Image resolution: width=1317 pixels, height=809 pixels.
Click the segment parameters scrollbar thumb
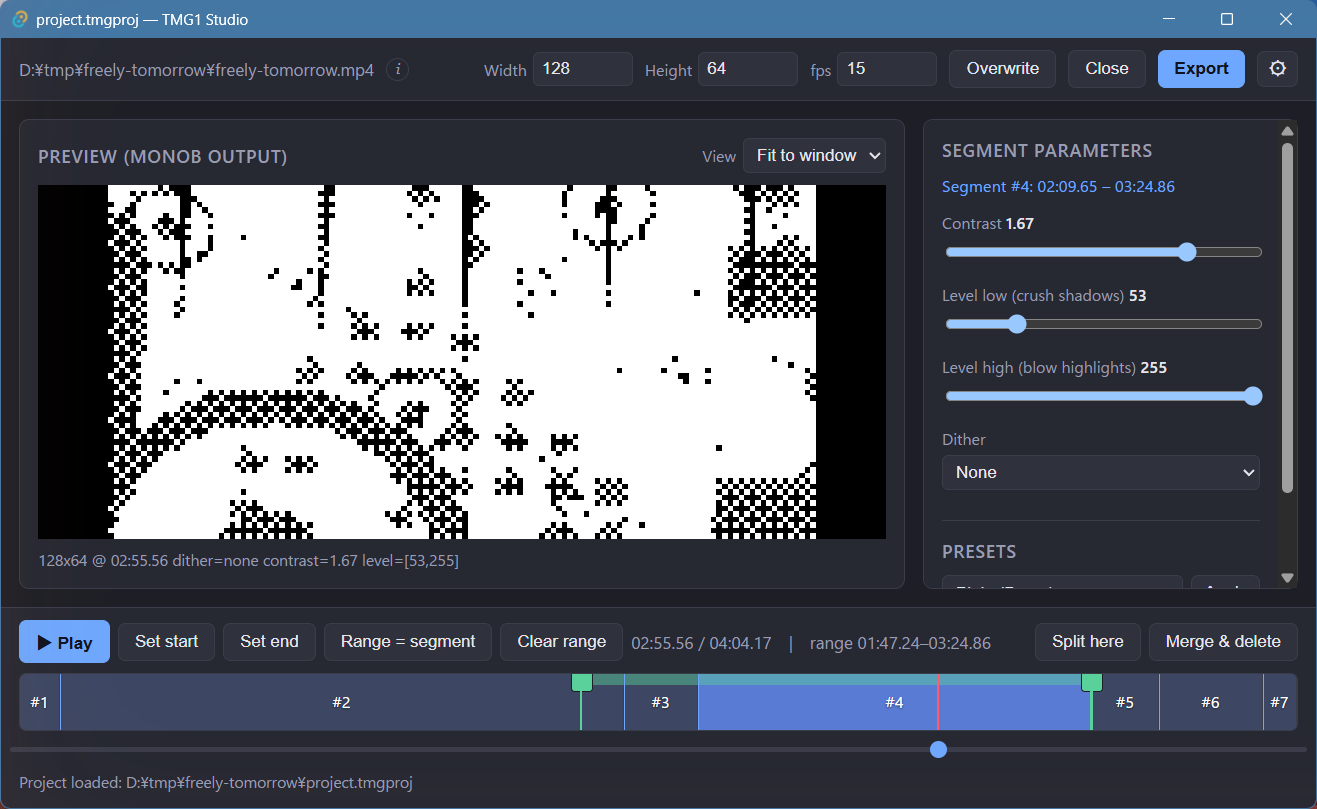(1288, 317)
